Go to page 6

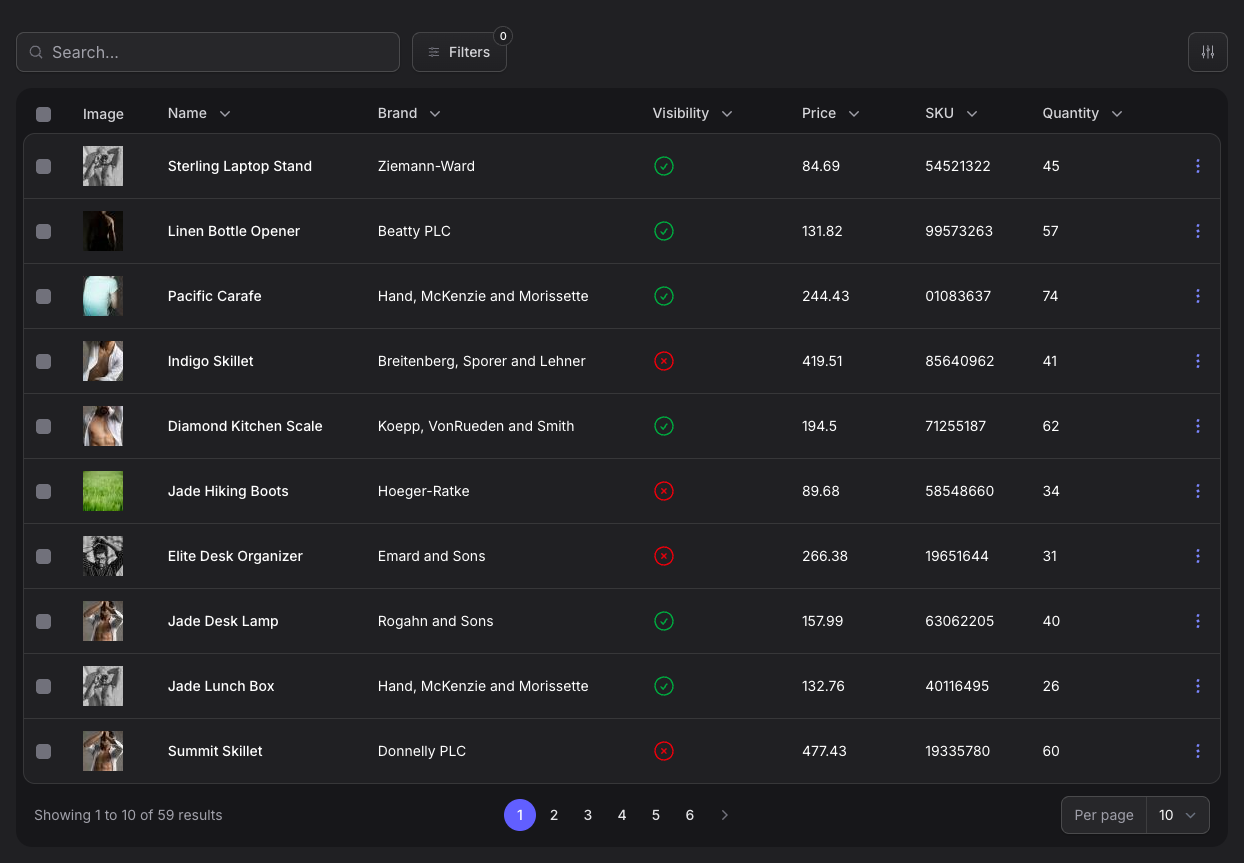pos(690,815)
